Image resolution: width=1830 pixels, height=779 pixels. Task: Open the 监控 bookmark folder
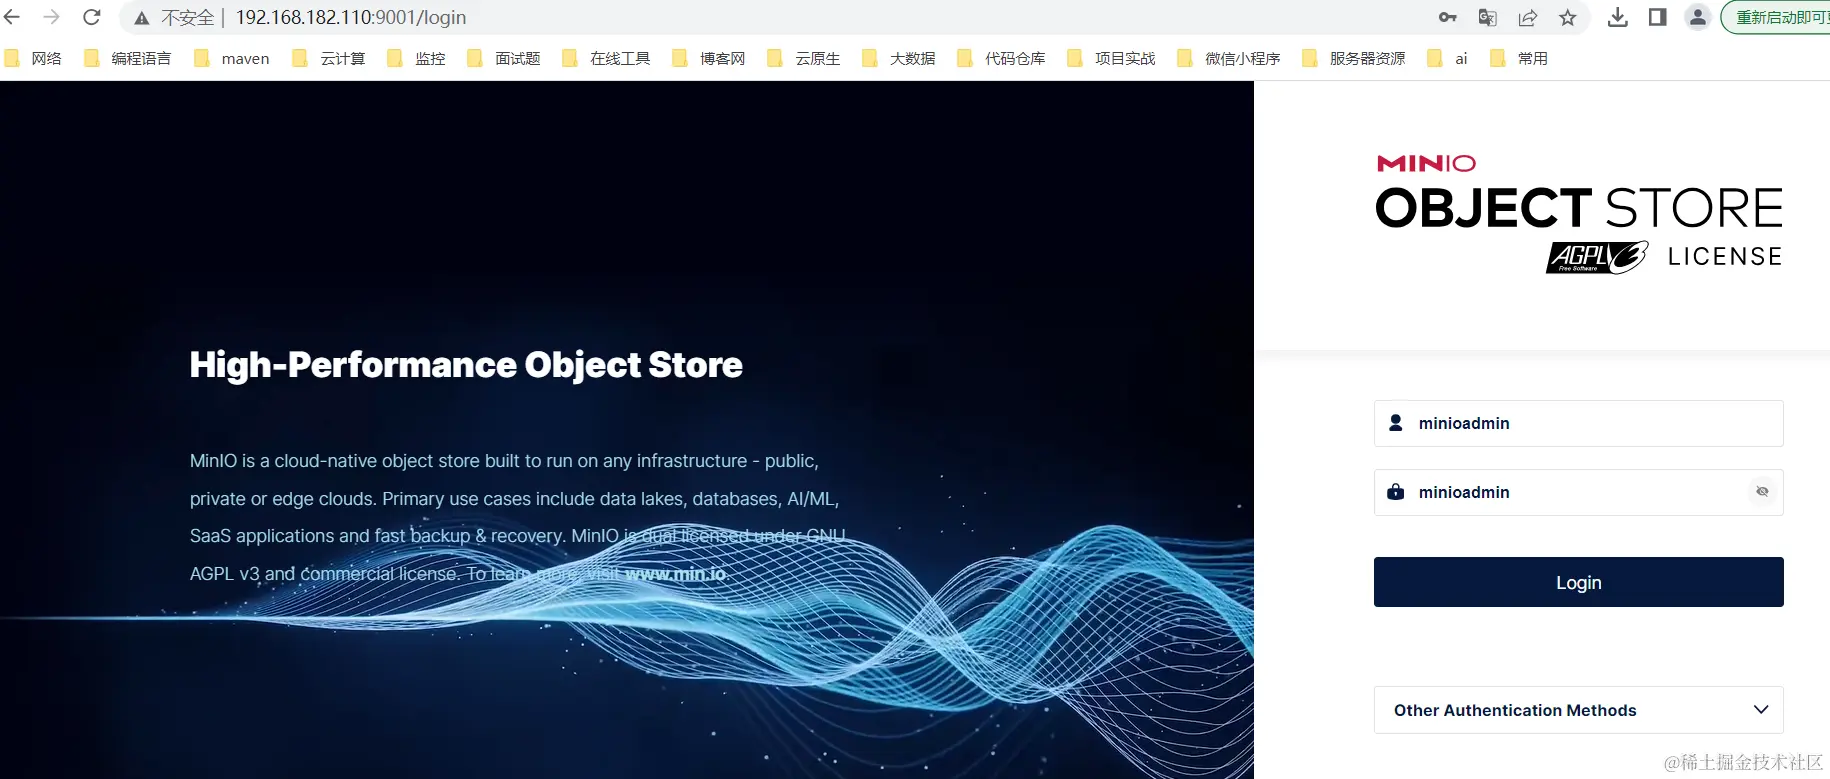[417, 58]
